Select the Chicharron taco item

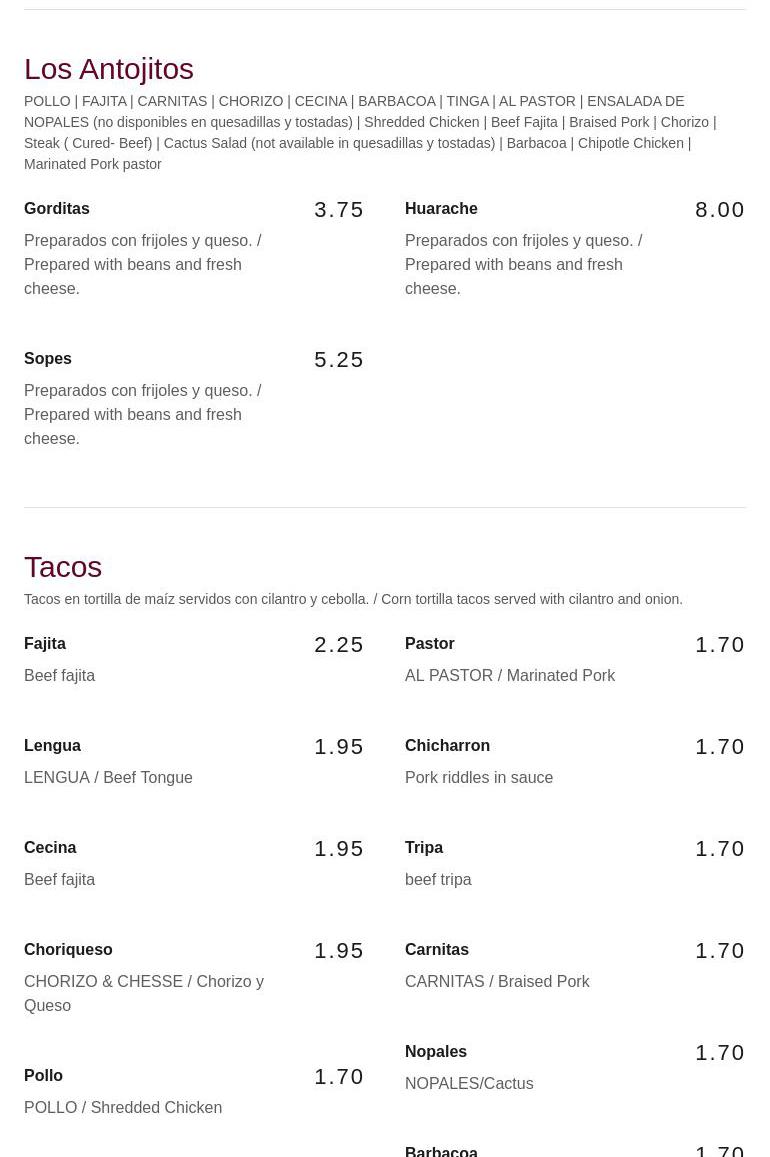point(447,746)
